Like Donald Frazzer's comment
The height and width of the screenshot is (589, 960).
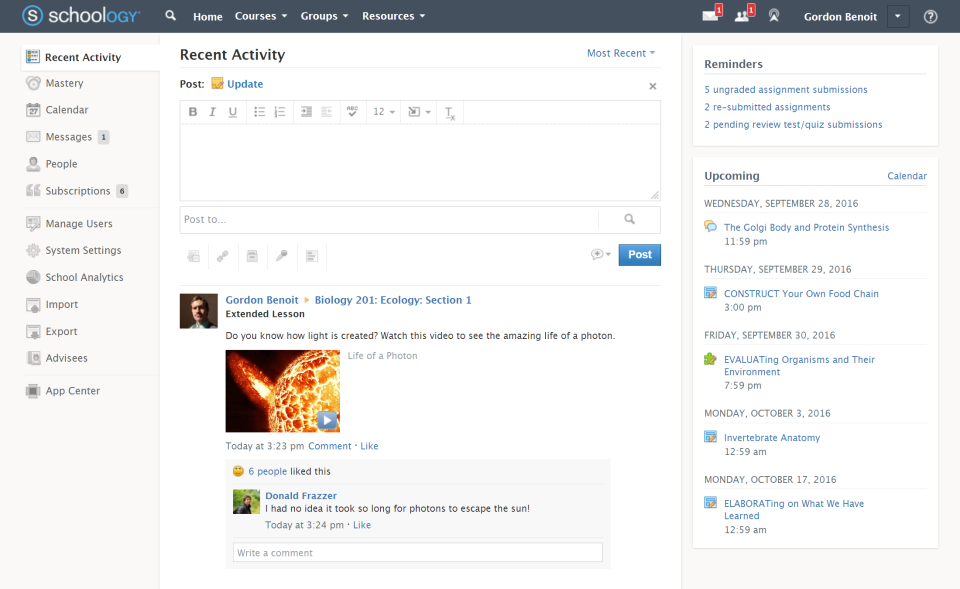click(x=361, y=524)
